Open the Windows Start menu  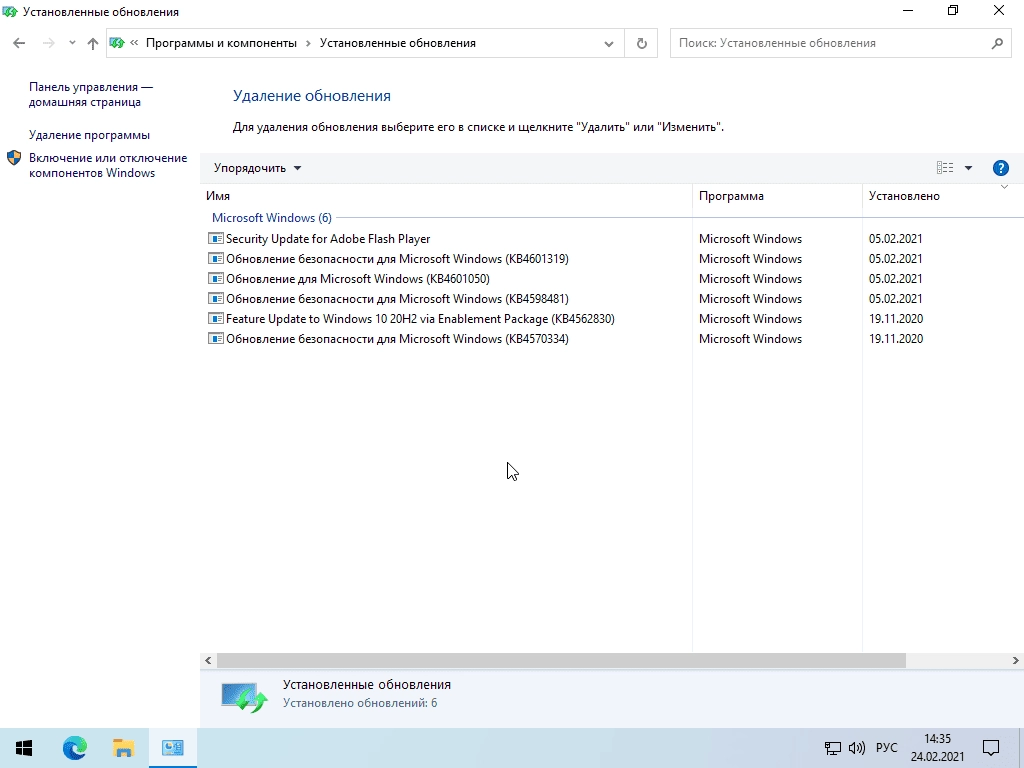[24, 748]
